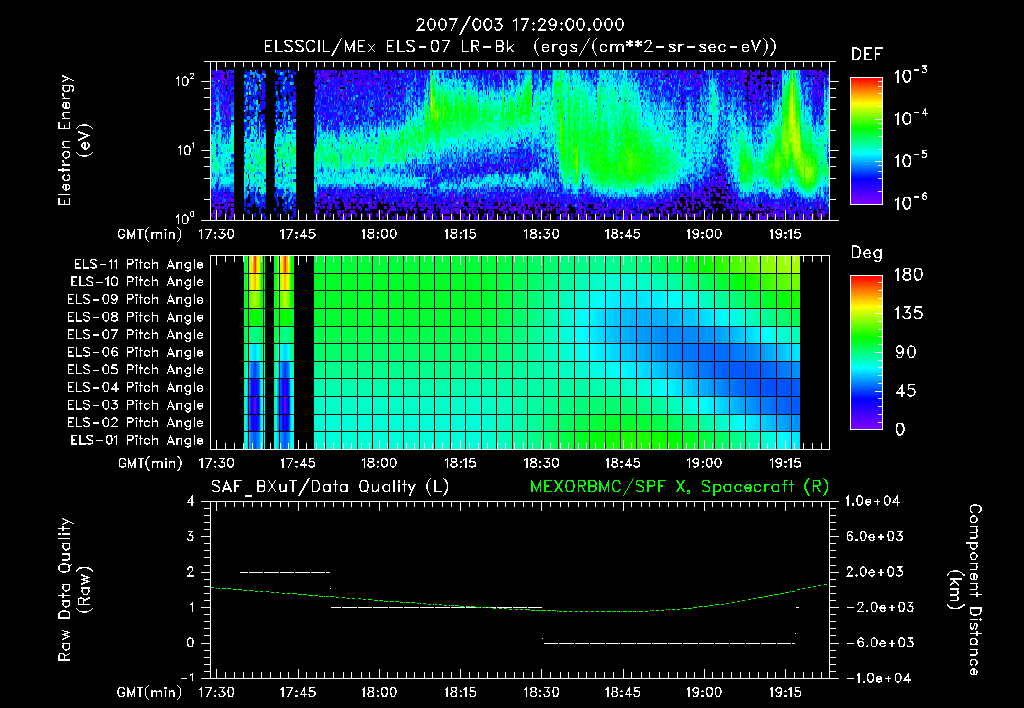Click the 'ELS-01 Pitch Angle' row label

(x=137, y=440)
